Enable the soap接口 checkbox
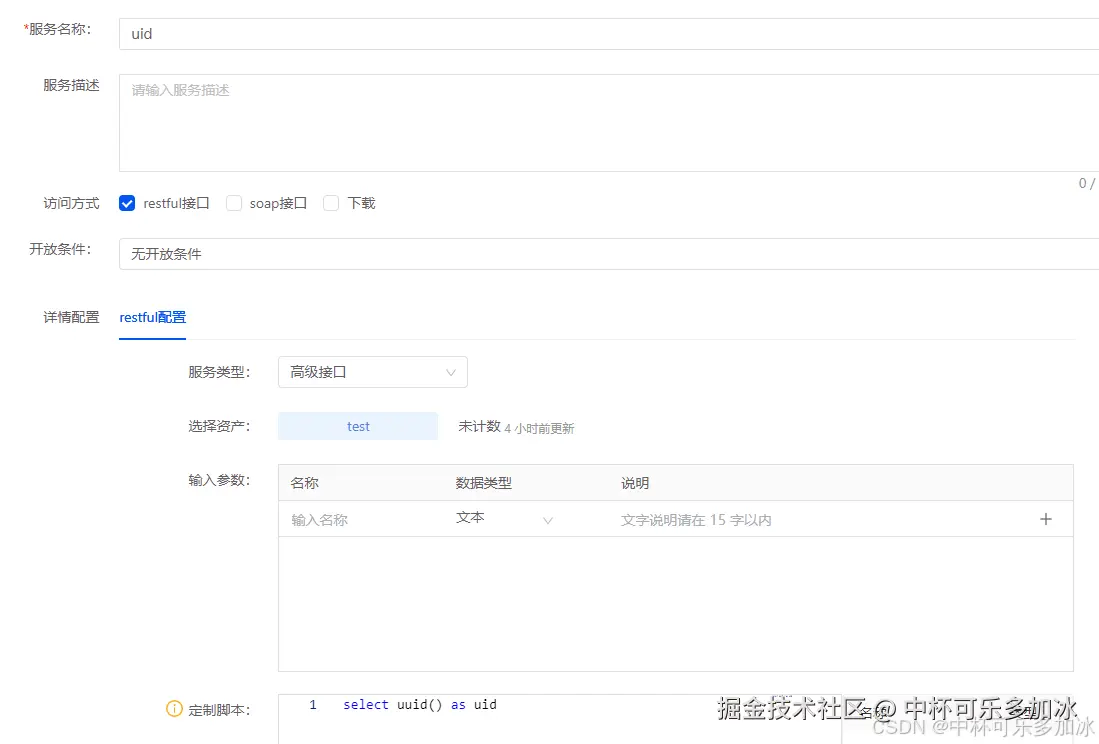The height and width of the screenshot is (744, 1099). click(233, 202)
